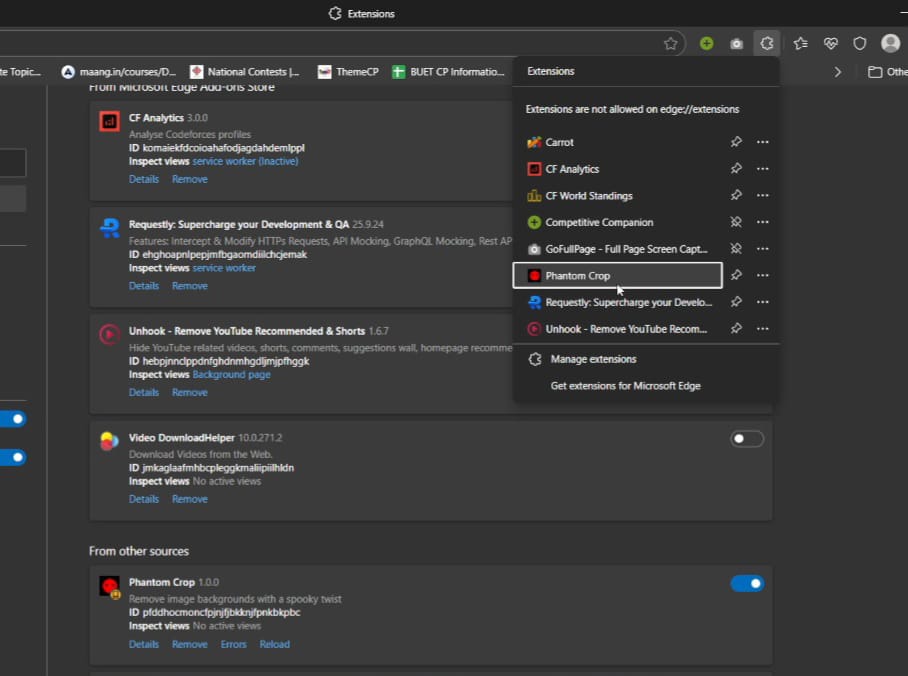908x676 pixels.
Task: Open Browser essentials heart icon
Action: 830,43
